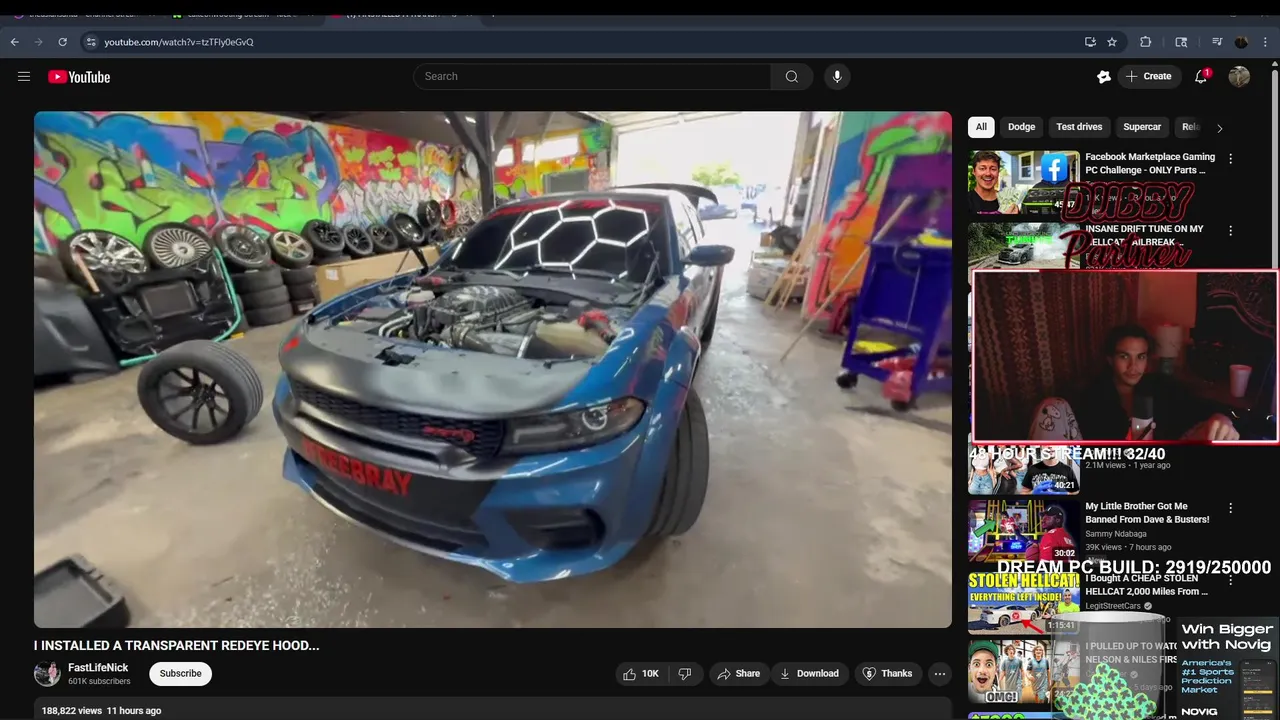Dislike this video
The width and height of the screenshot is (1280, 720).
[685, 673]
